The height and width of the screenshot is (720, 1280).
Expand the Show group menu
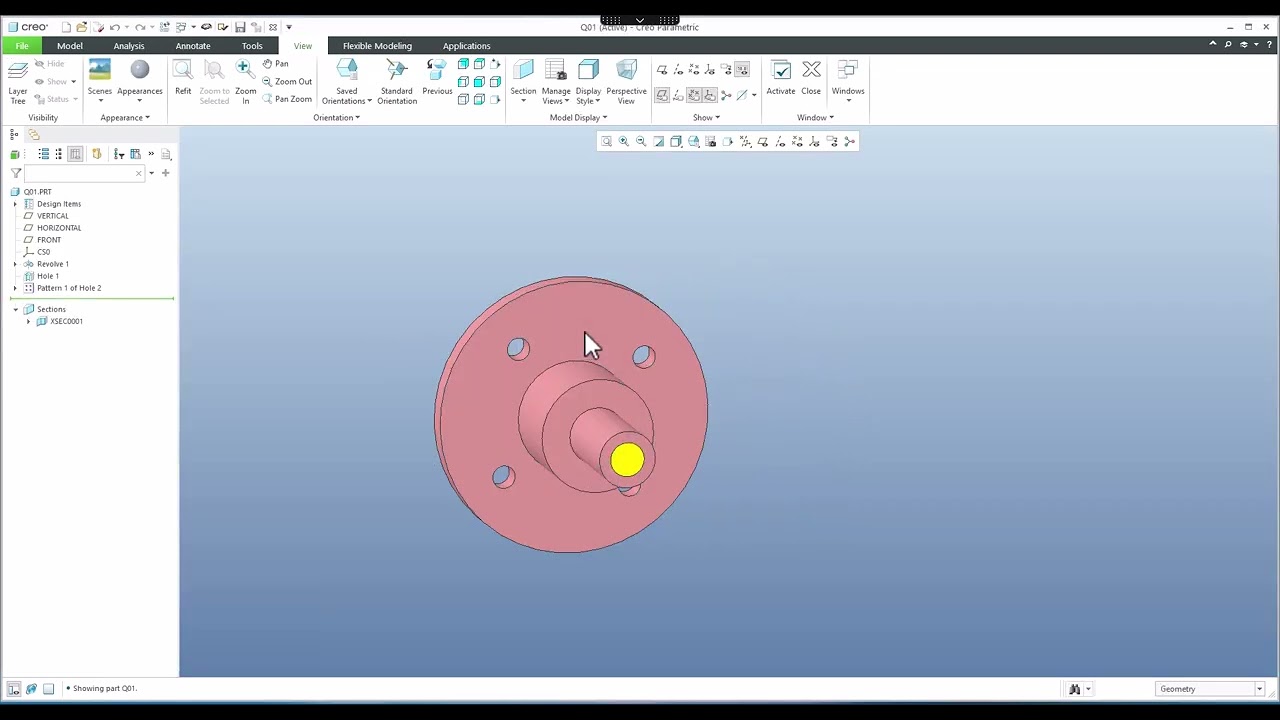click(706, 118)
